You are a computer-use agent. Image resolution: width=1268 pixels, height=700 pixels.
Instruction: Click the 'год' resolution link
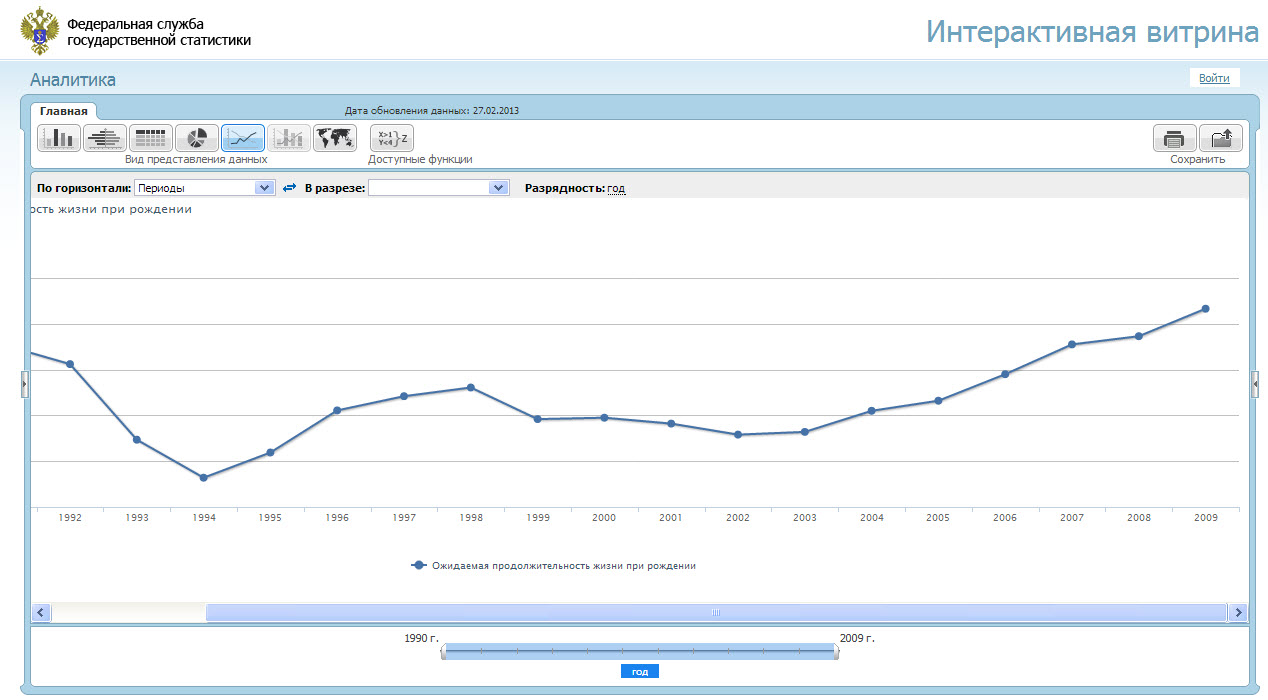pos(616,188)
